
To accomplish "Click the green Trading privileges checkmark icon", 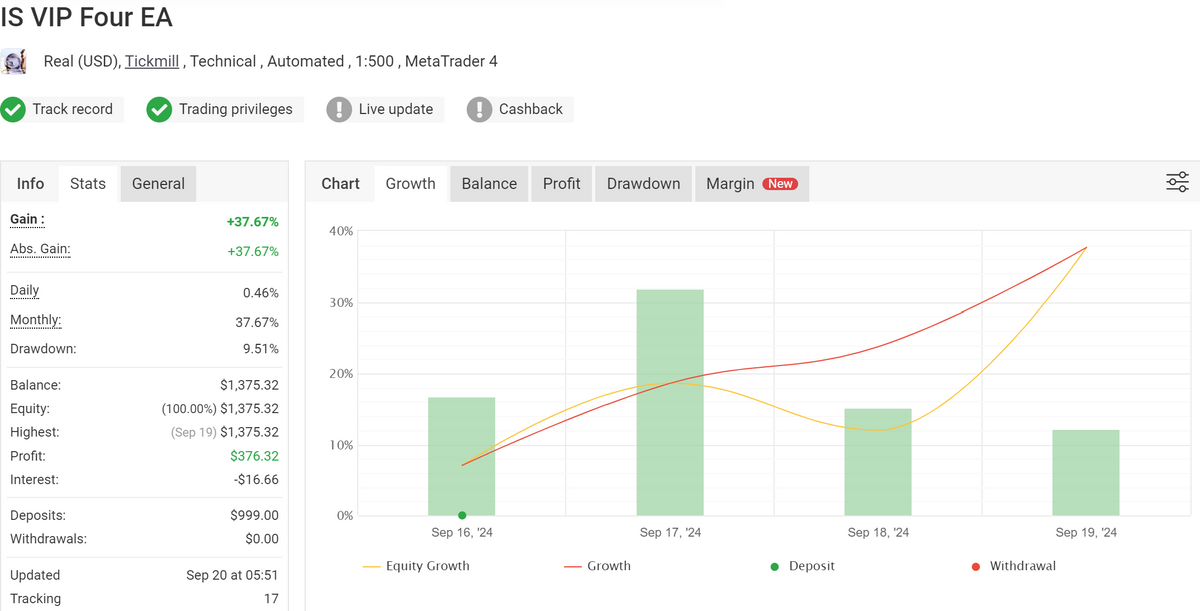I will pyautogui.click(x=159, y=109).
